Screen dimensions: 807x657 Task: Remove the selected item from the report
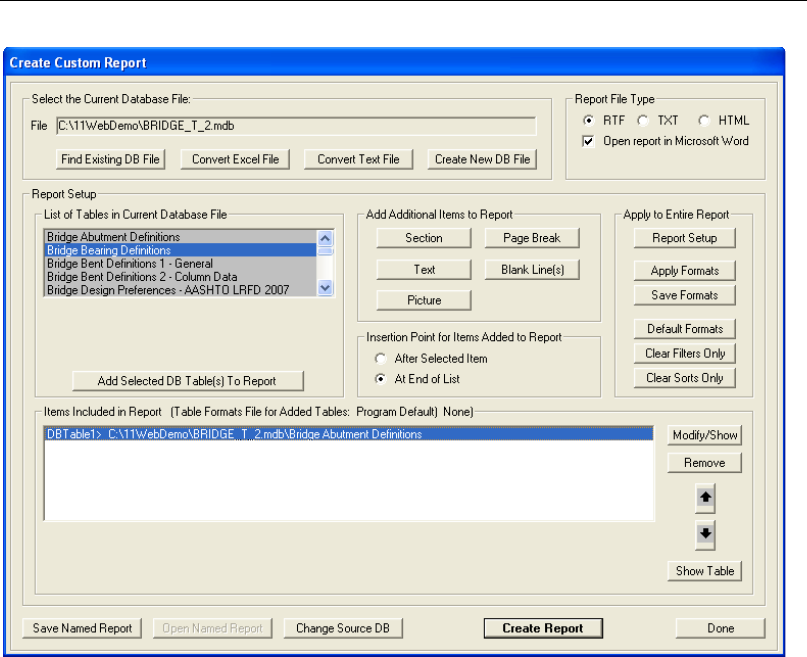[705, 463]
